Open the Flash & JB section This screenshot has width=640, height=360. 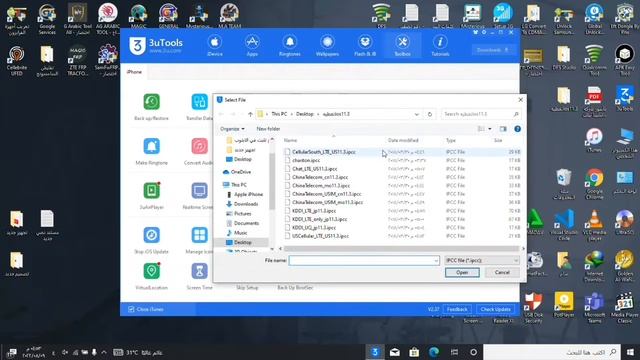365,45
